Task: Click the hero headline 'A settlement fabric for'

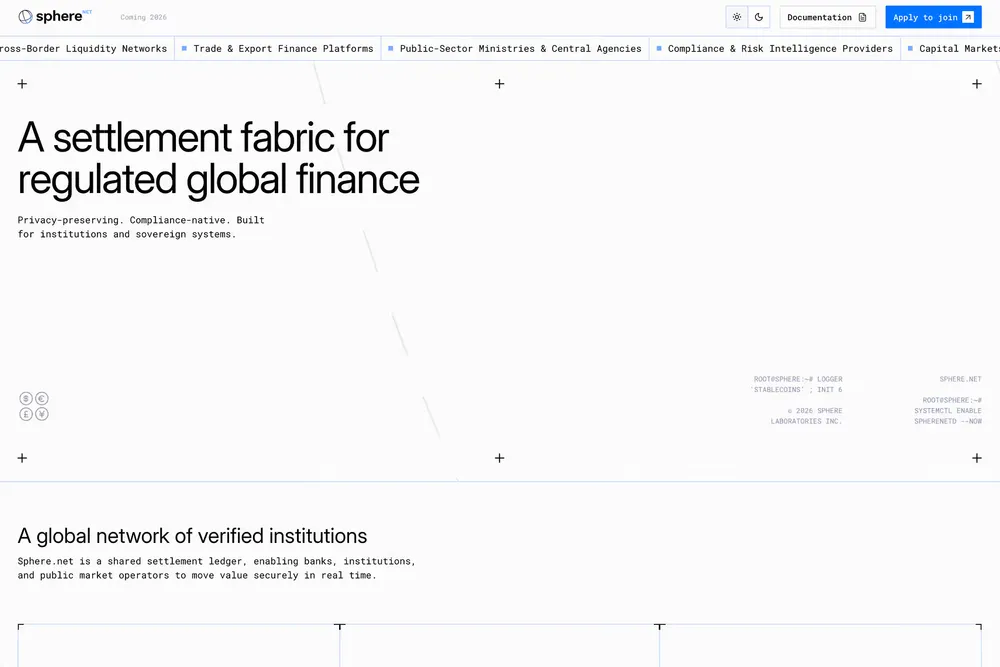Action: click(x=203, y=137)
